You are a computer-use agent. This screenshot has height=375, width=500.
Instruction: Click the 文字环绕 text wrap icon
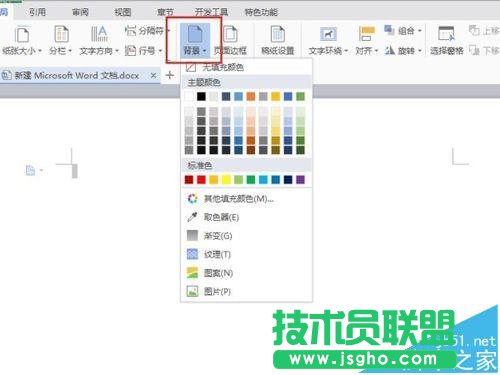pyautogui.click(x=328, y=34)
